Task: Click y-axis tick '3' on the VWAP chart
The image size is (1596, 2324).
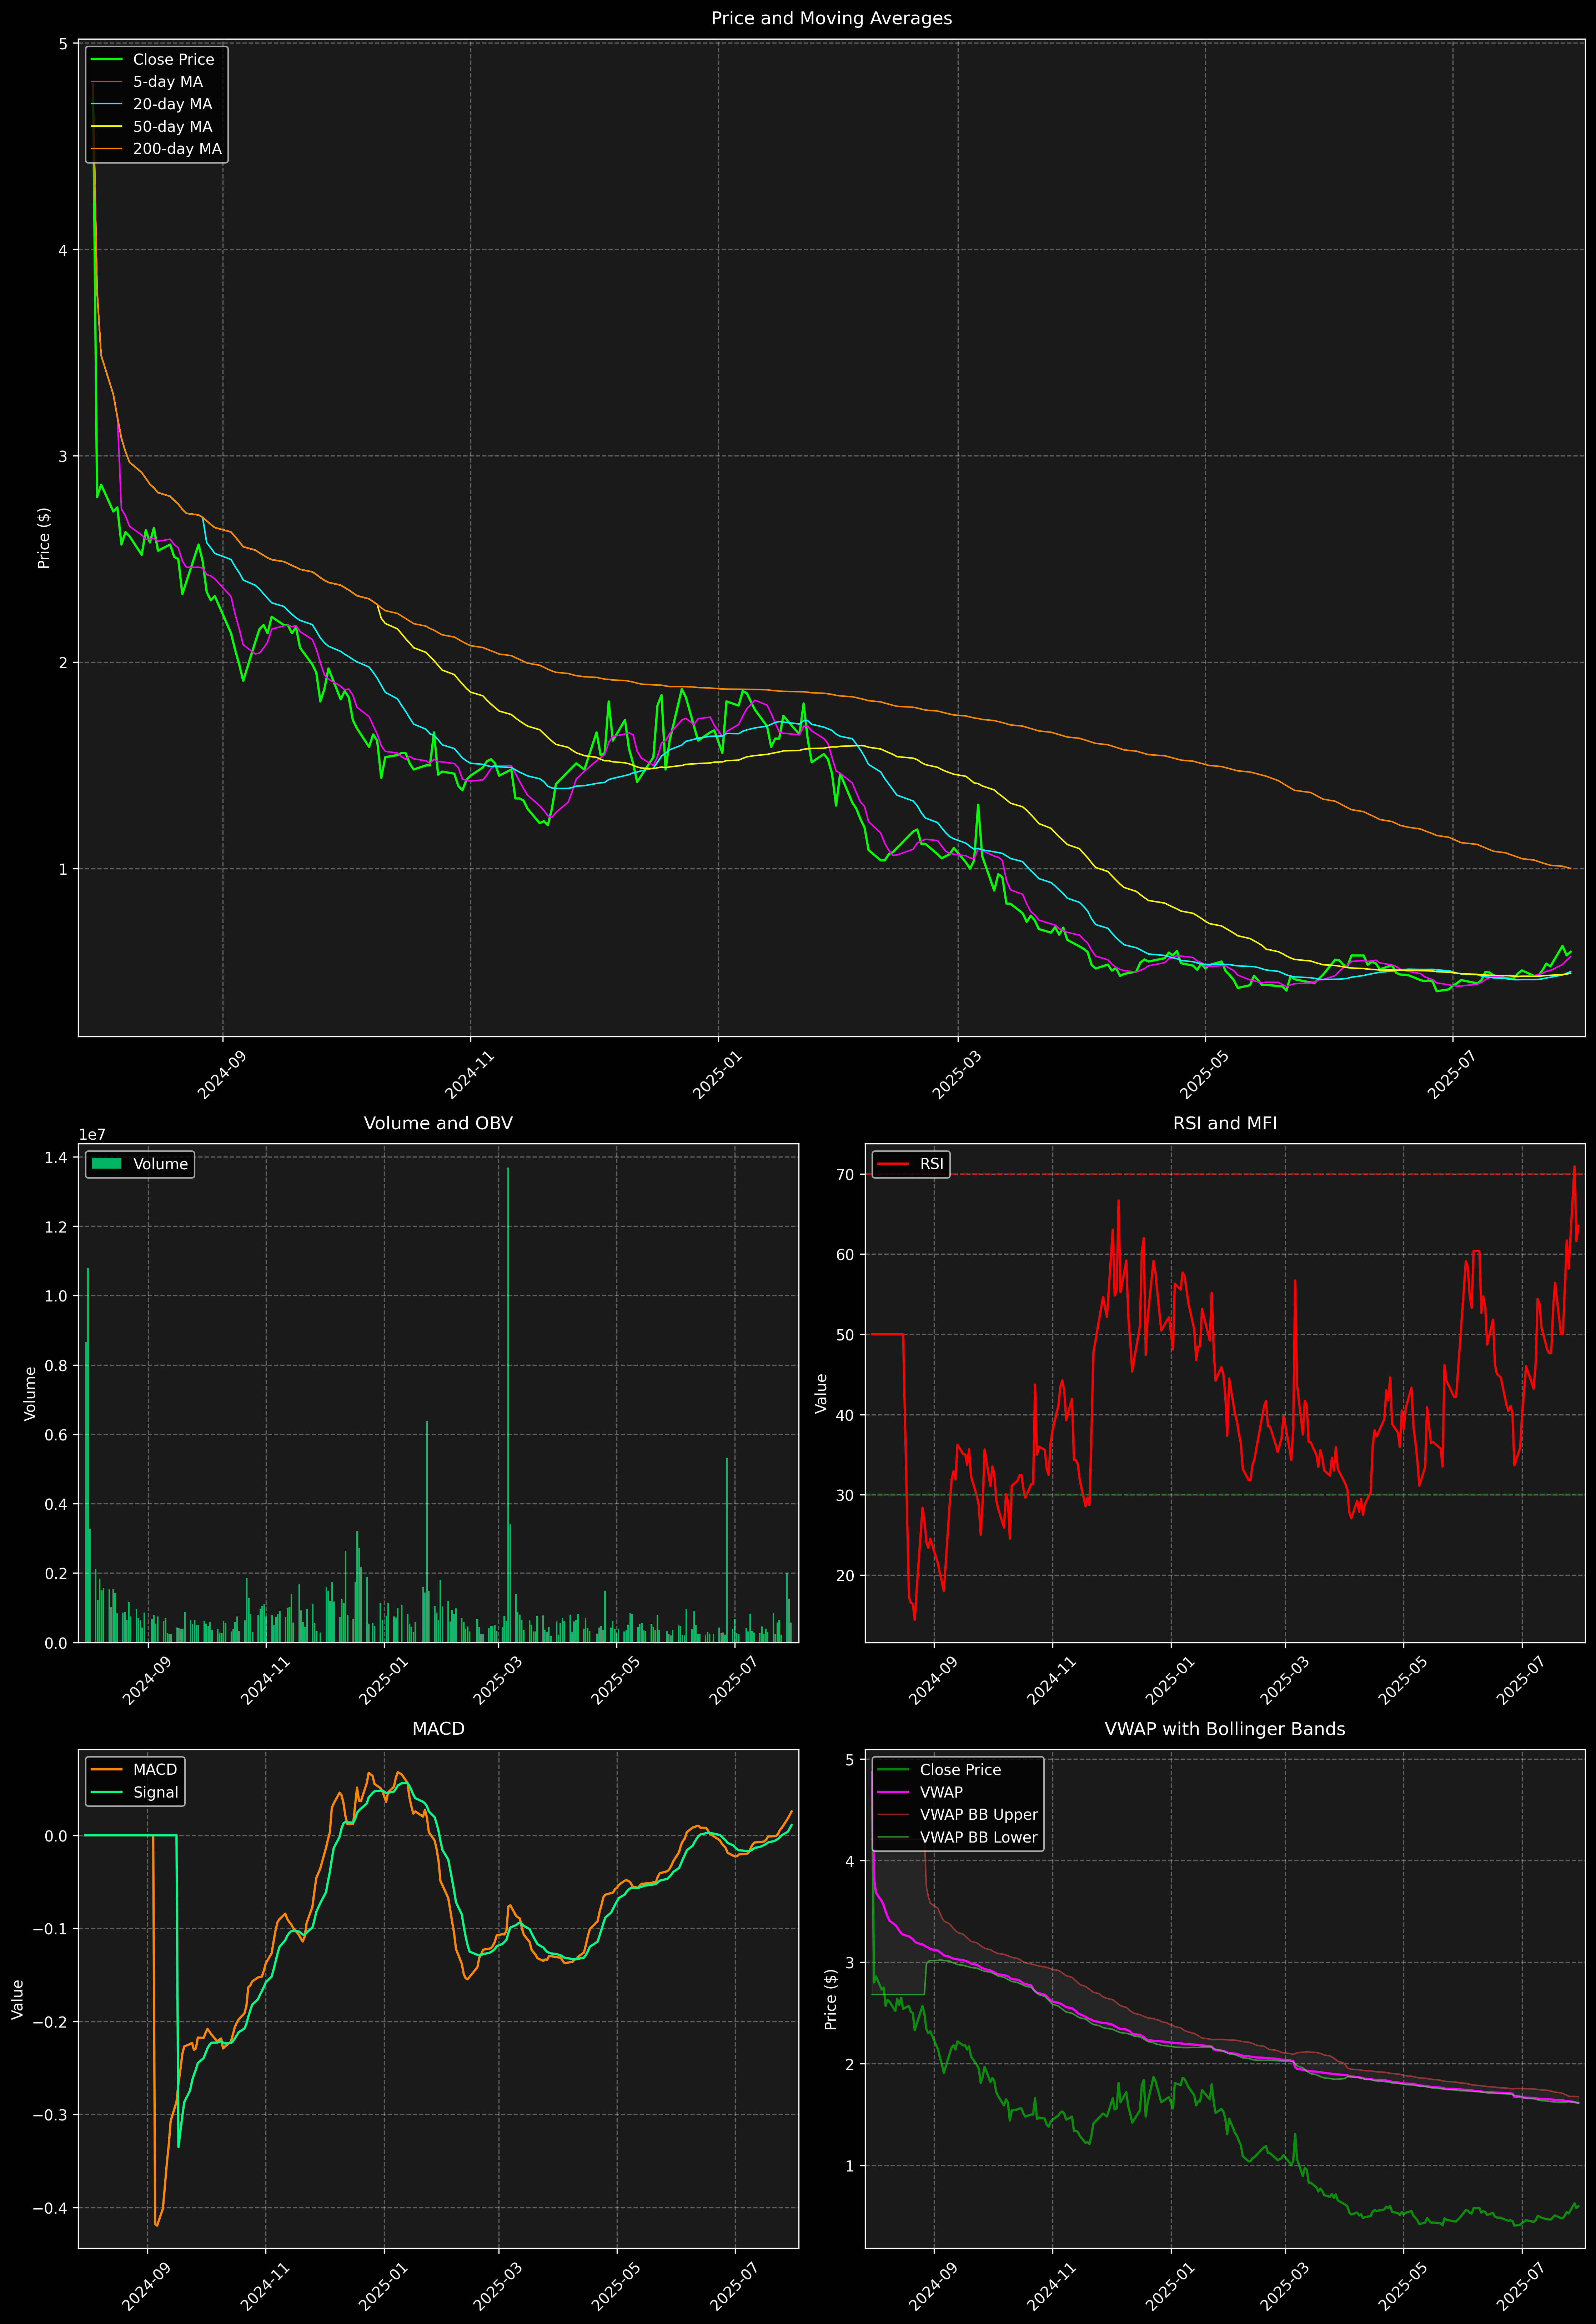Action: coord(850,1963)
